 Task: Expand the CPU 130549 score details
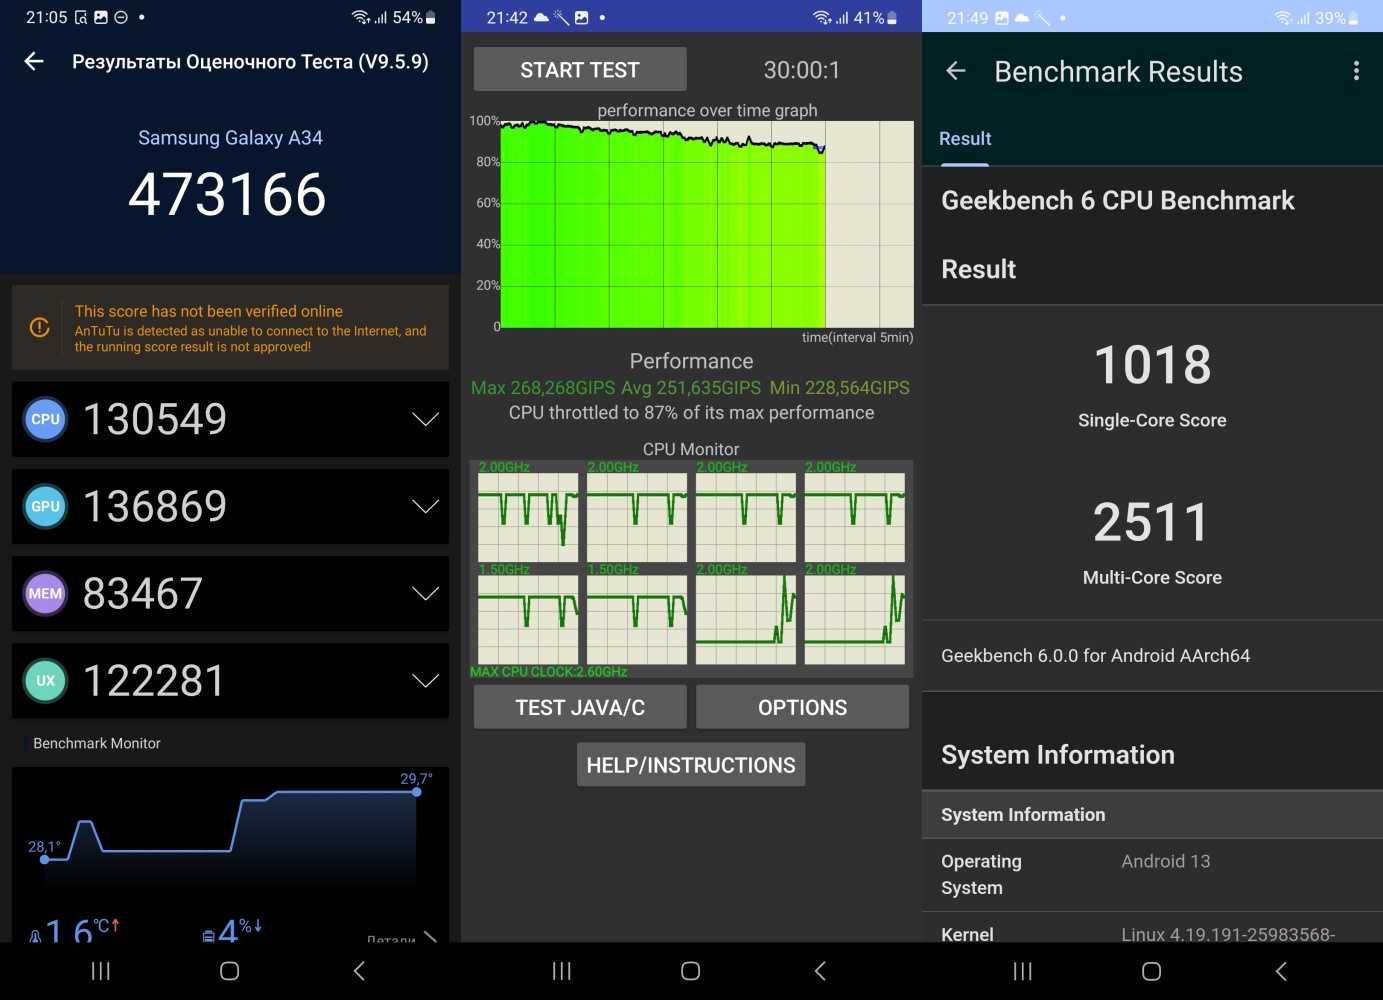tap(425, 420)
